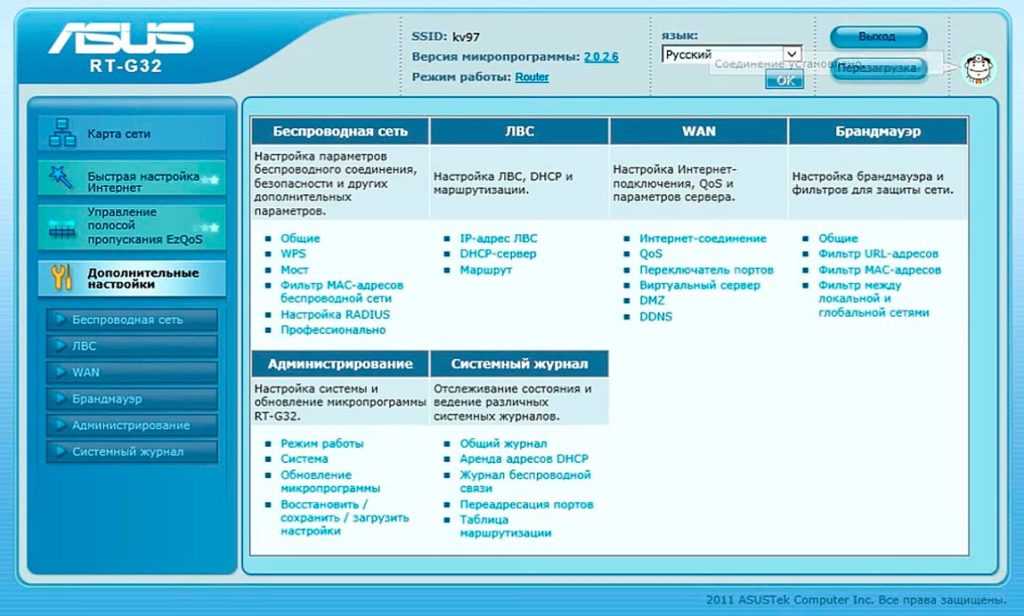1024x616 pixels.
Task: Open firmware version link 2.0.2.6
Action: 601,57
